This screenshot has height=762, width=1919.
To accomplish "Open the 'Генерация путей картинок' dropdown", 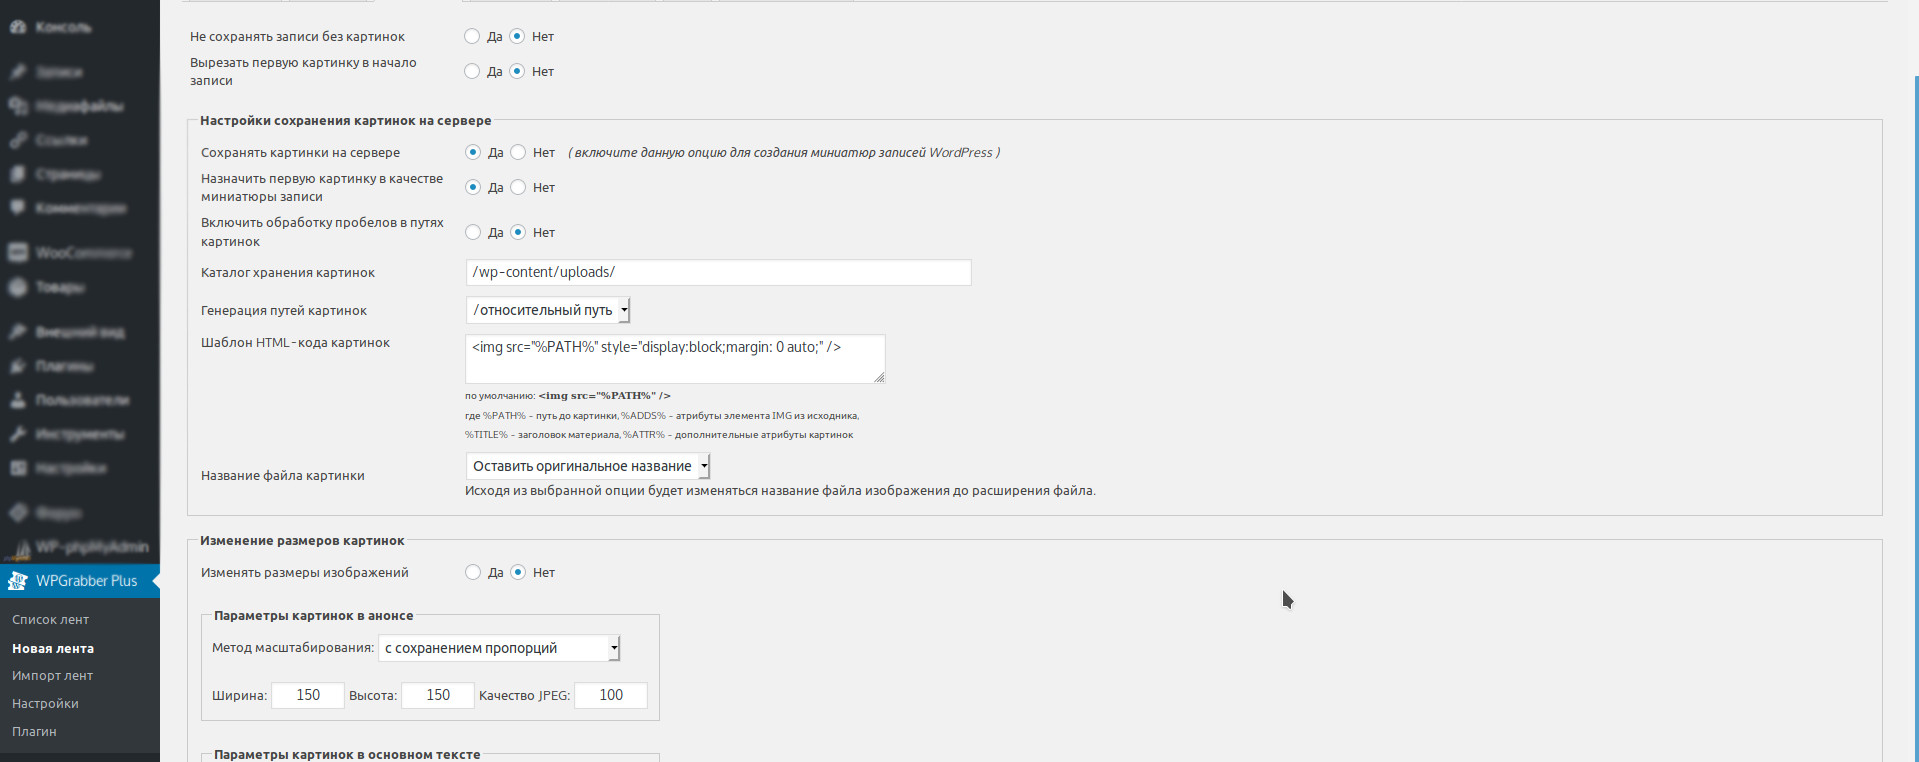I will pyautogui.click(x=548, y=310).
